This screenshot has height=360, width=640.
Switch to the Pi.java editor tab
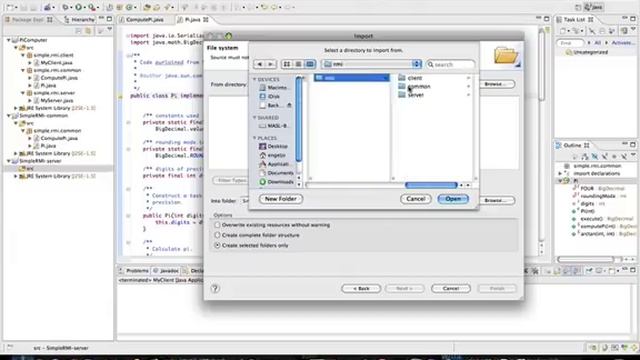coord(192,19)
